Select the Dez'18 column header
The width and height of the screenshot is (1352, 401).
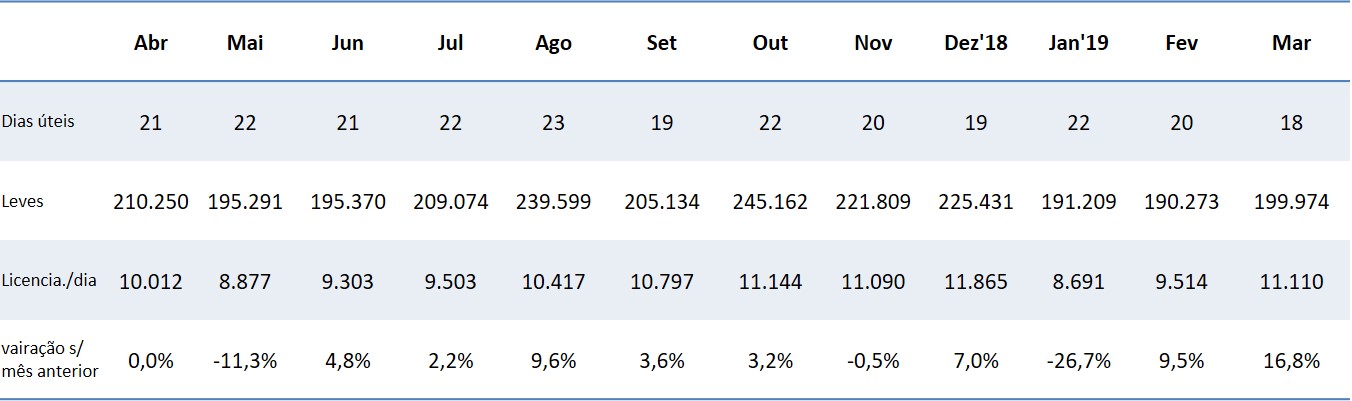click(975, 43)
